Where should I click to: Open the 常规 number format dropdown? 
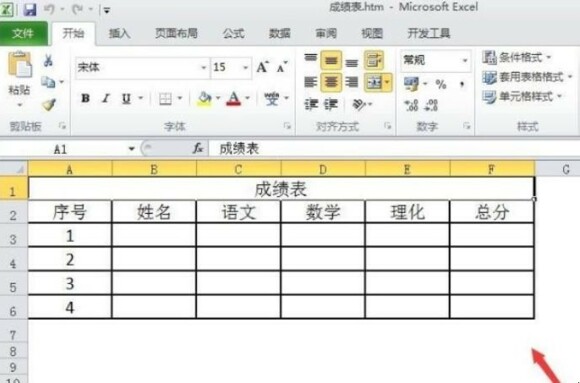(x=465, y=60)
